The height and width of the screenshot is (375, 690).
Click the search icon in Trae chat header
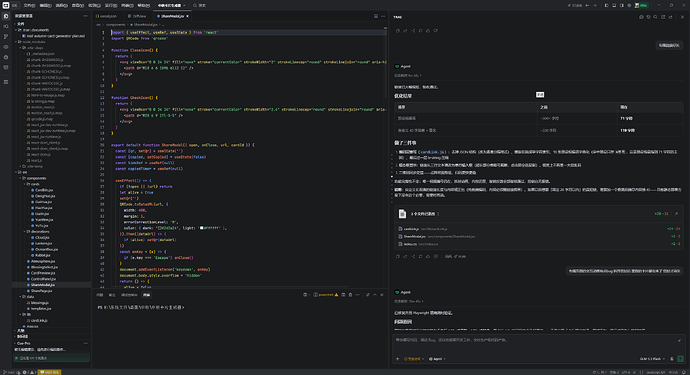point(655,17)
